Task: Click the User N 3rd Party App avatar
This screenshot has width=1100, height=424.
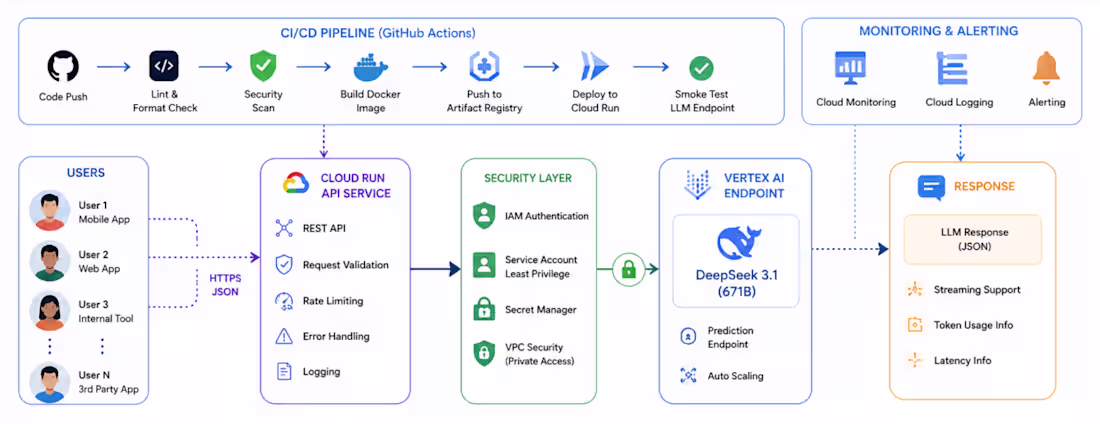Action: click(x=50, y=383)
